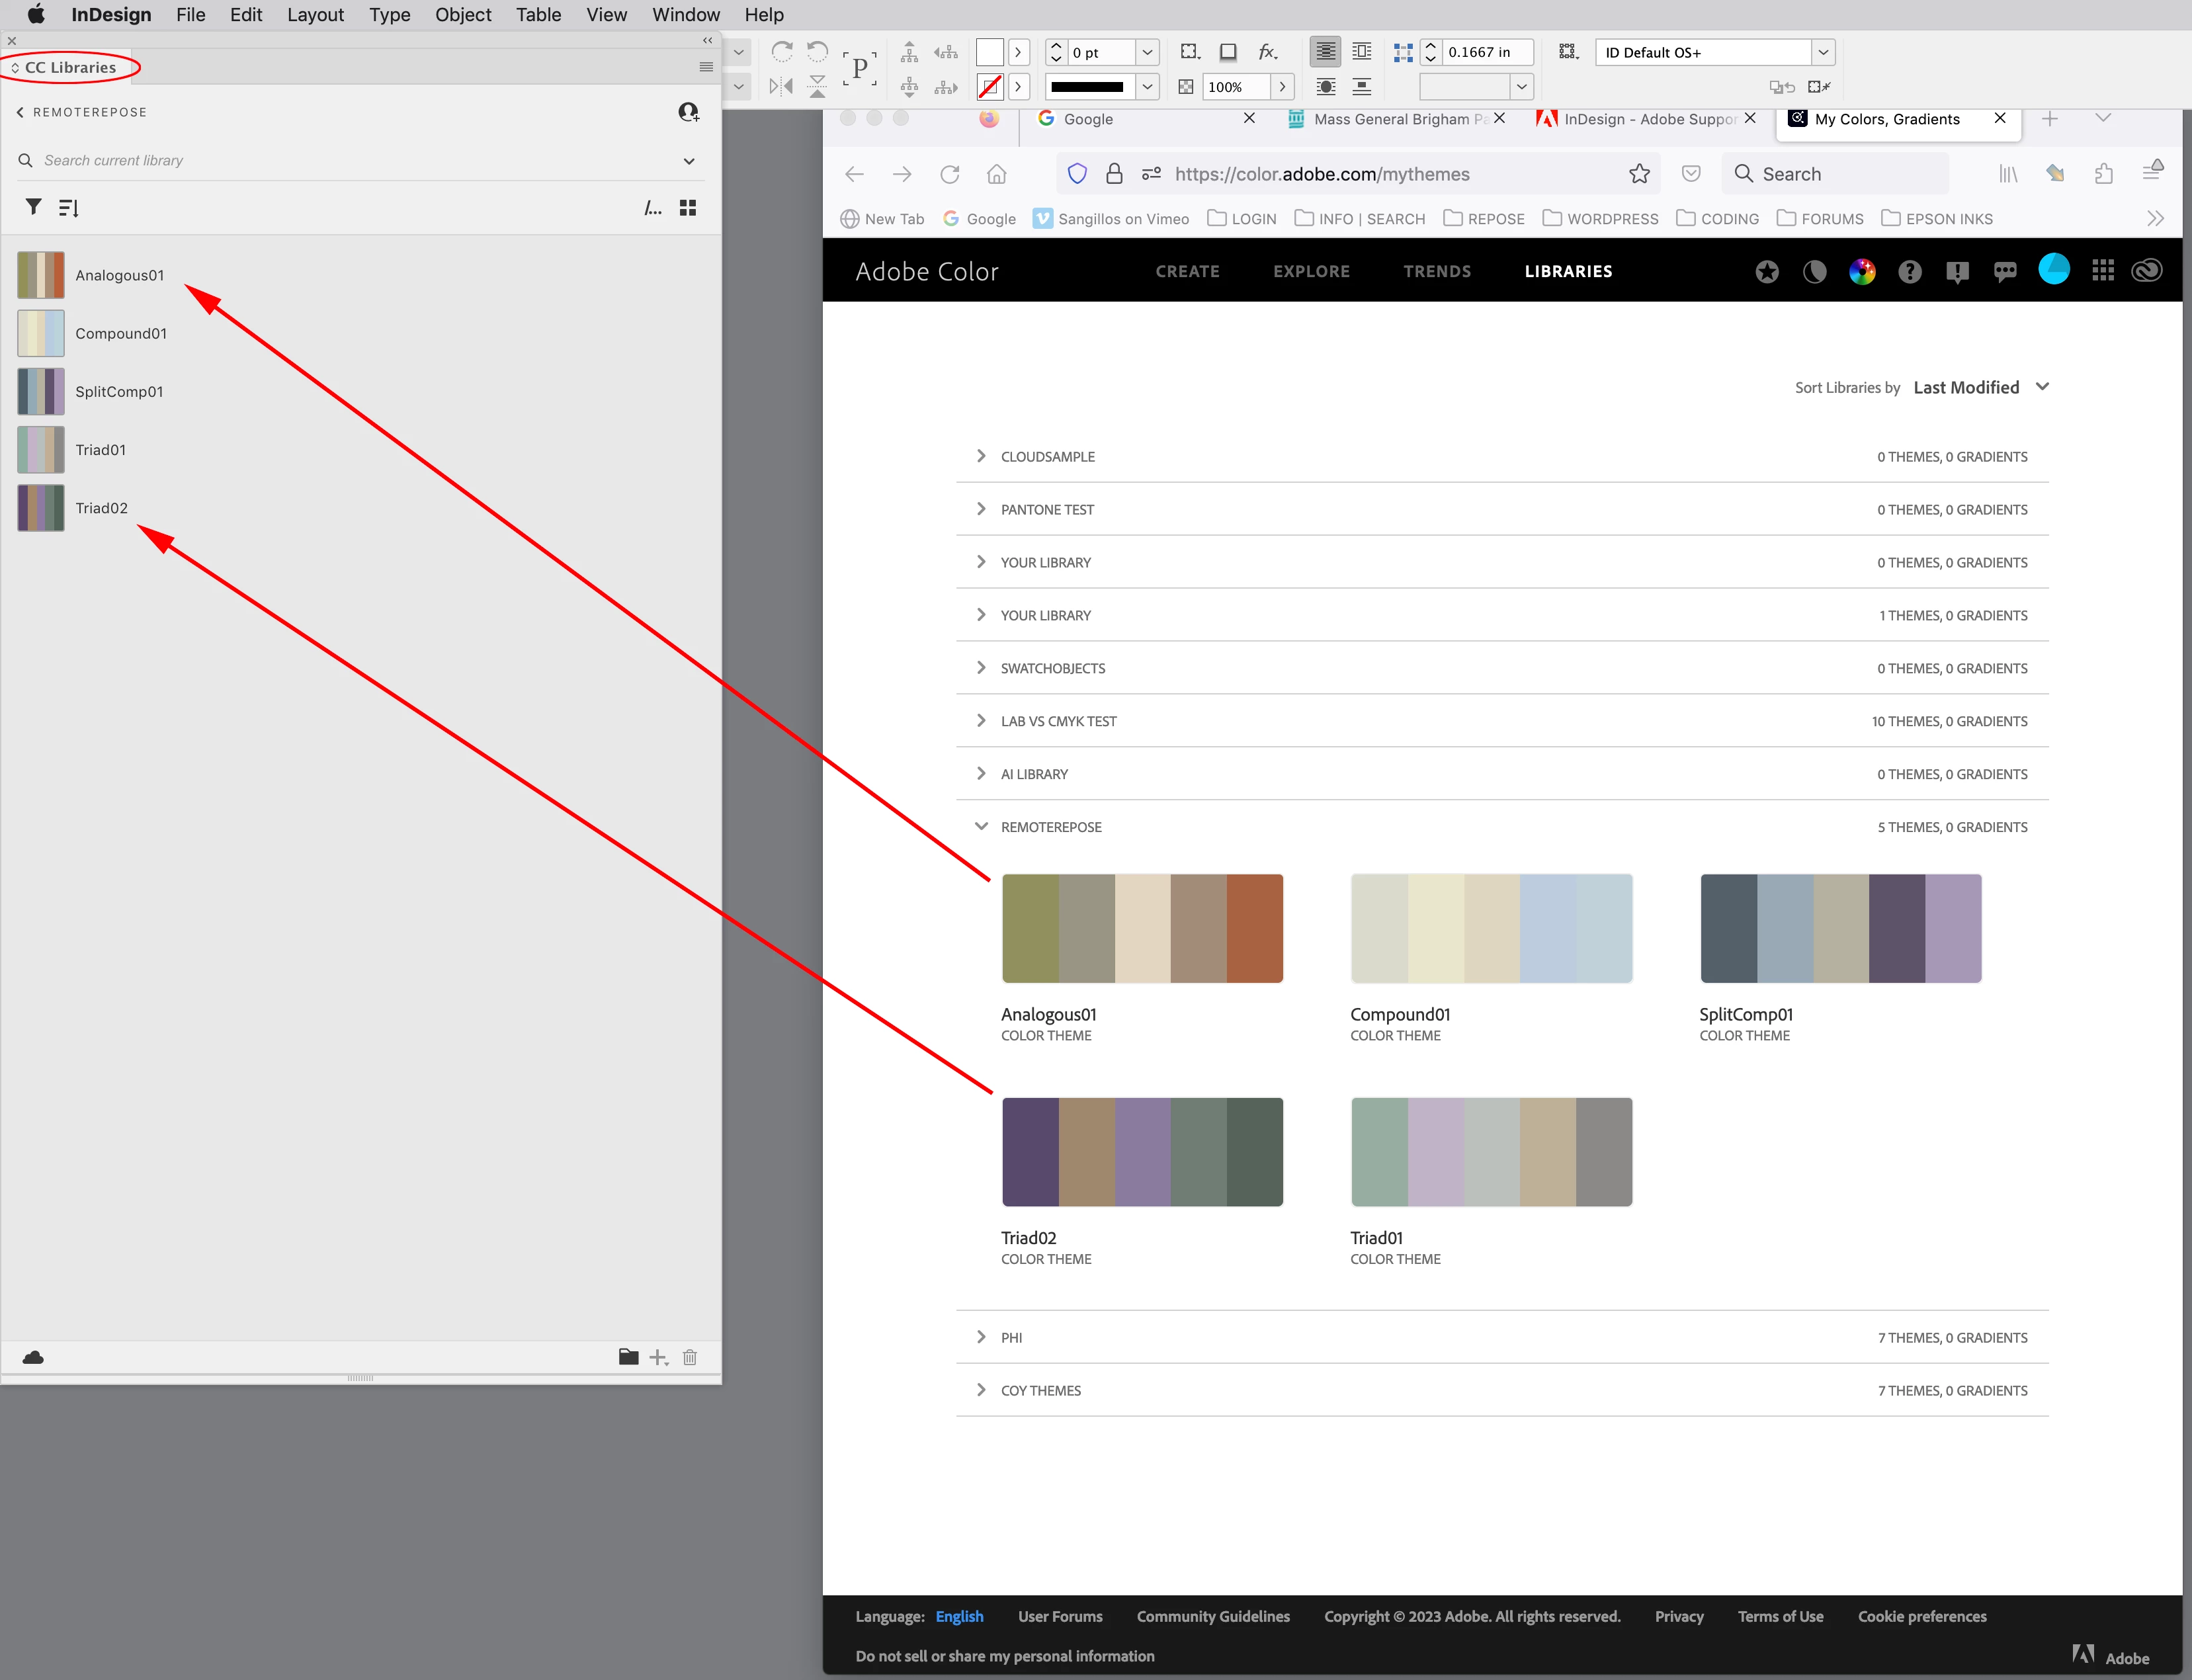This screenshot has height=1680, width=2192.
Task: Expand the PHI library row
Action: point(981,1337)
